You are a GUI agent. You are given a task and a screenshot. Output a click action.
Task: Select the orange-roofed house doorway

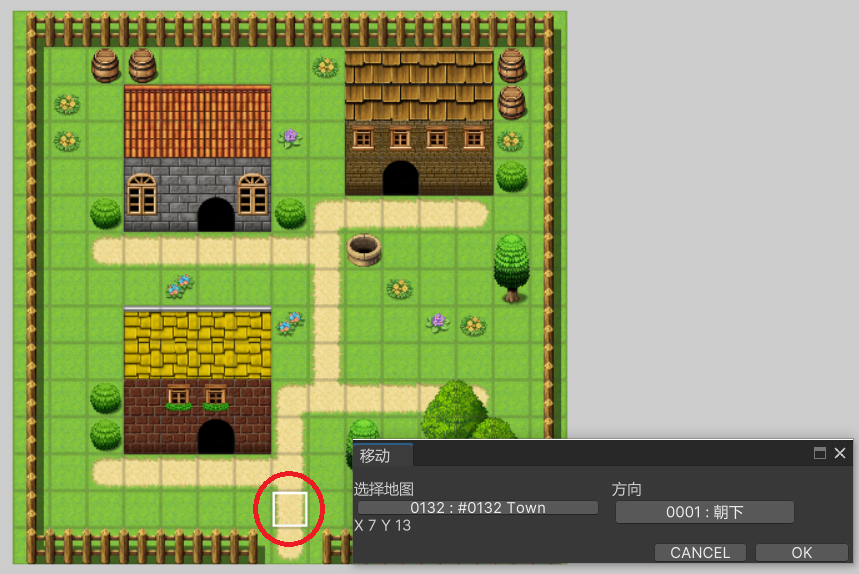pos(216,214)
